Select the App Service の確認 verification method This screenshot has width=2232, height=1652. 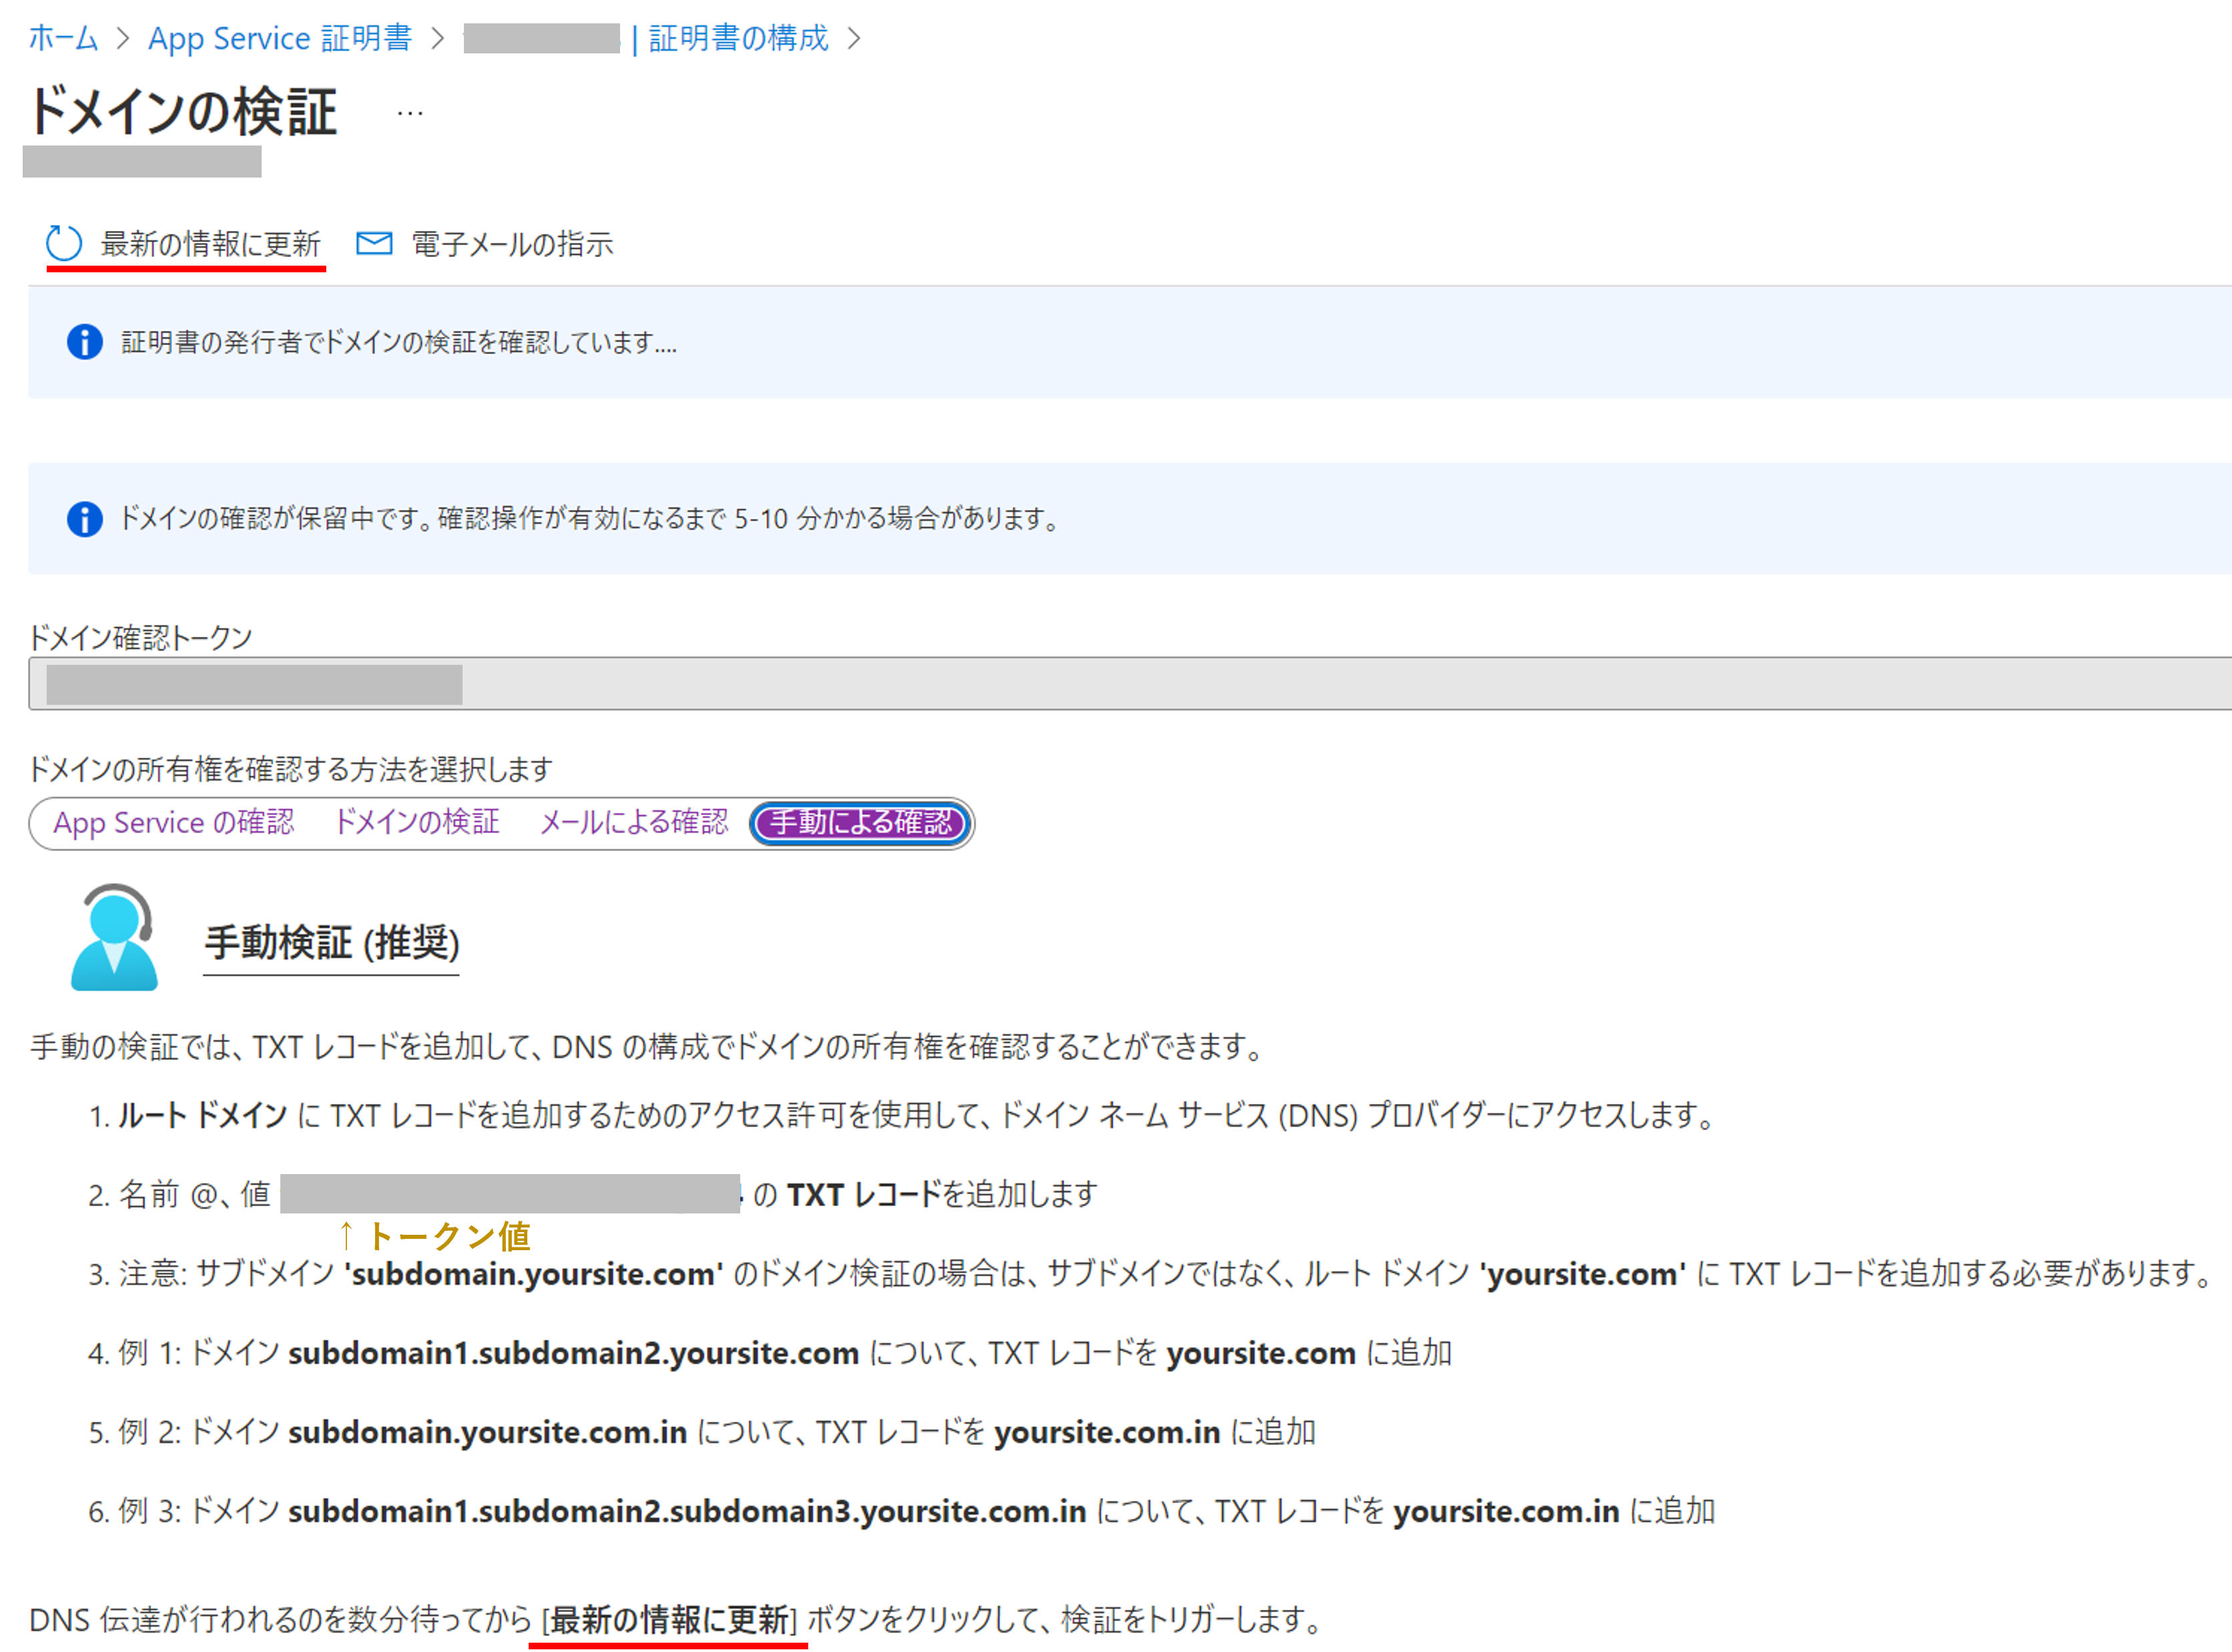point(174,823)
